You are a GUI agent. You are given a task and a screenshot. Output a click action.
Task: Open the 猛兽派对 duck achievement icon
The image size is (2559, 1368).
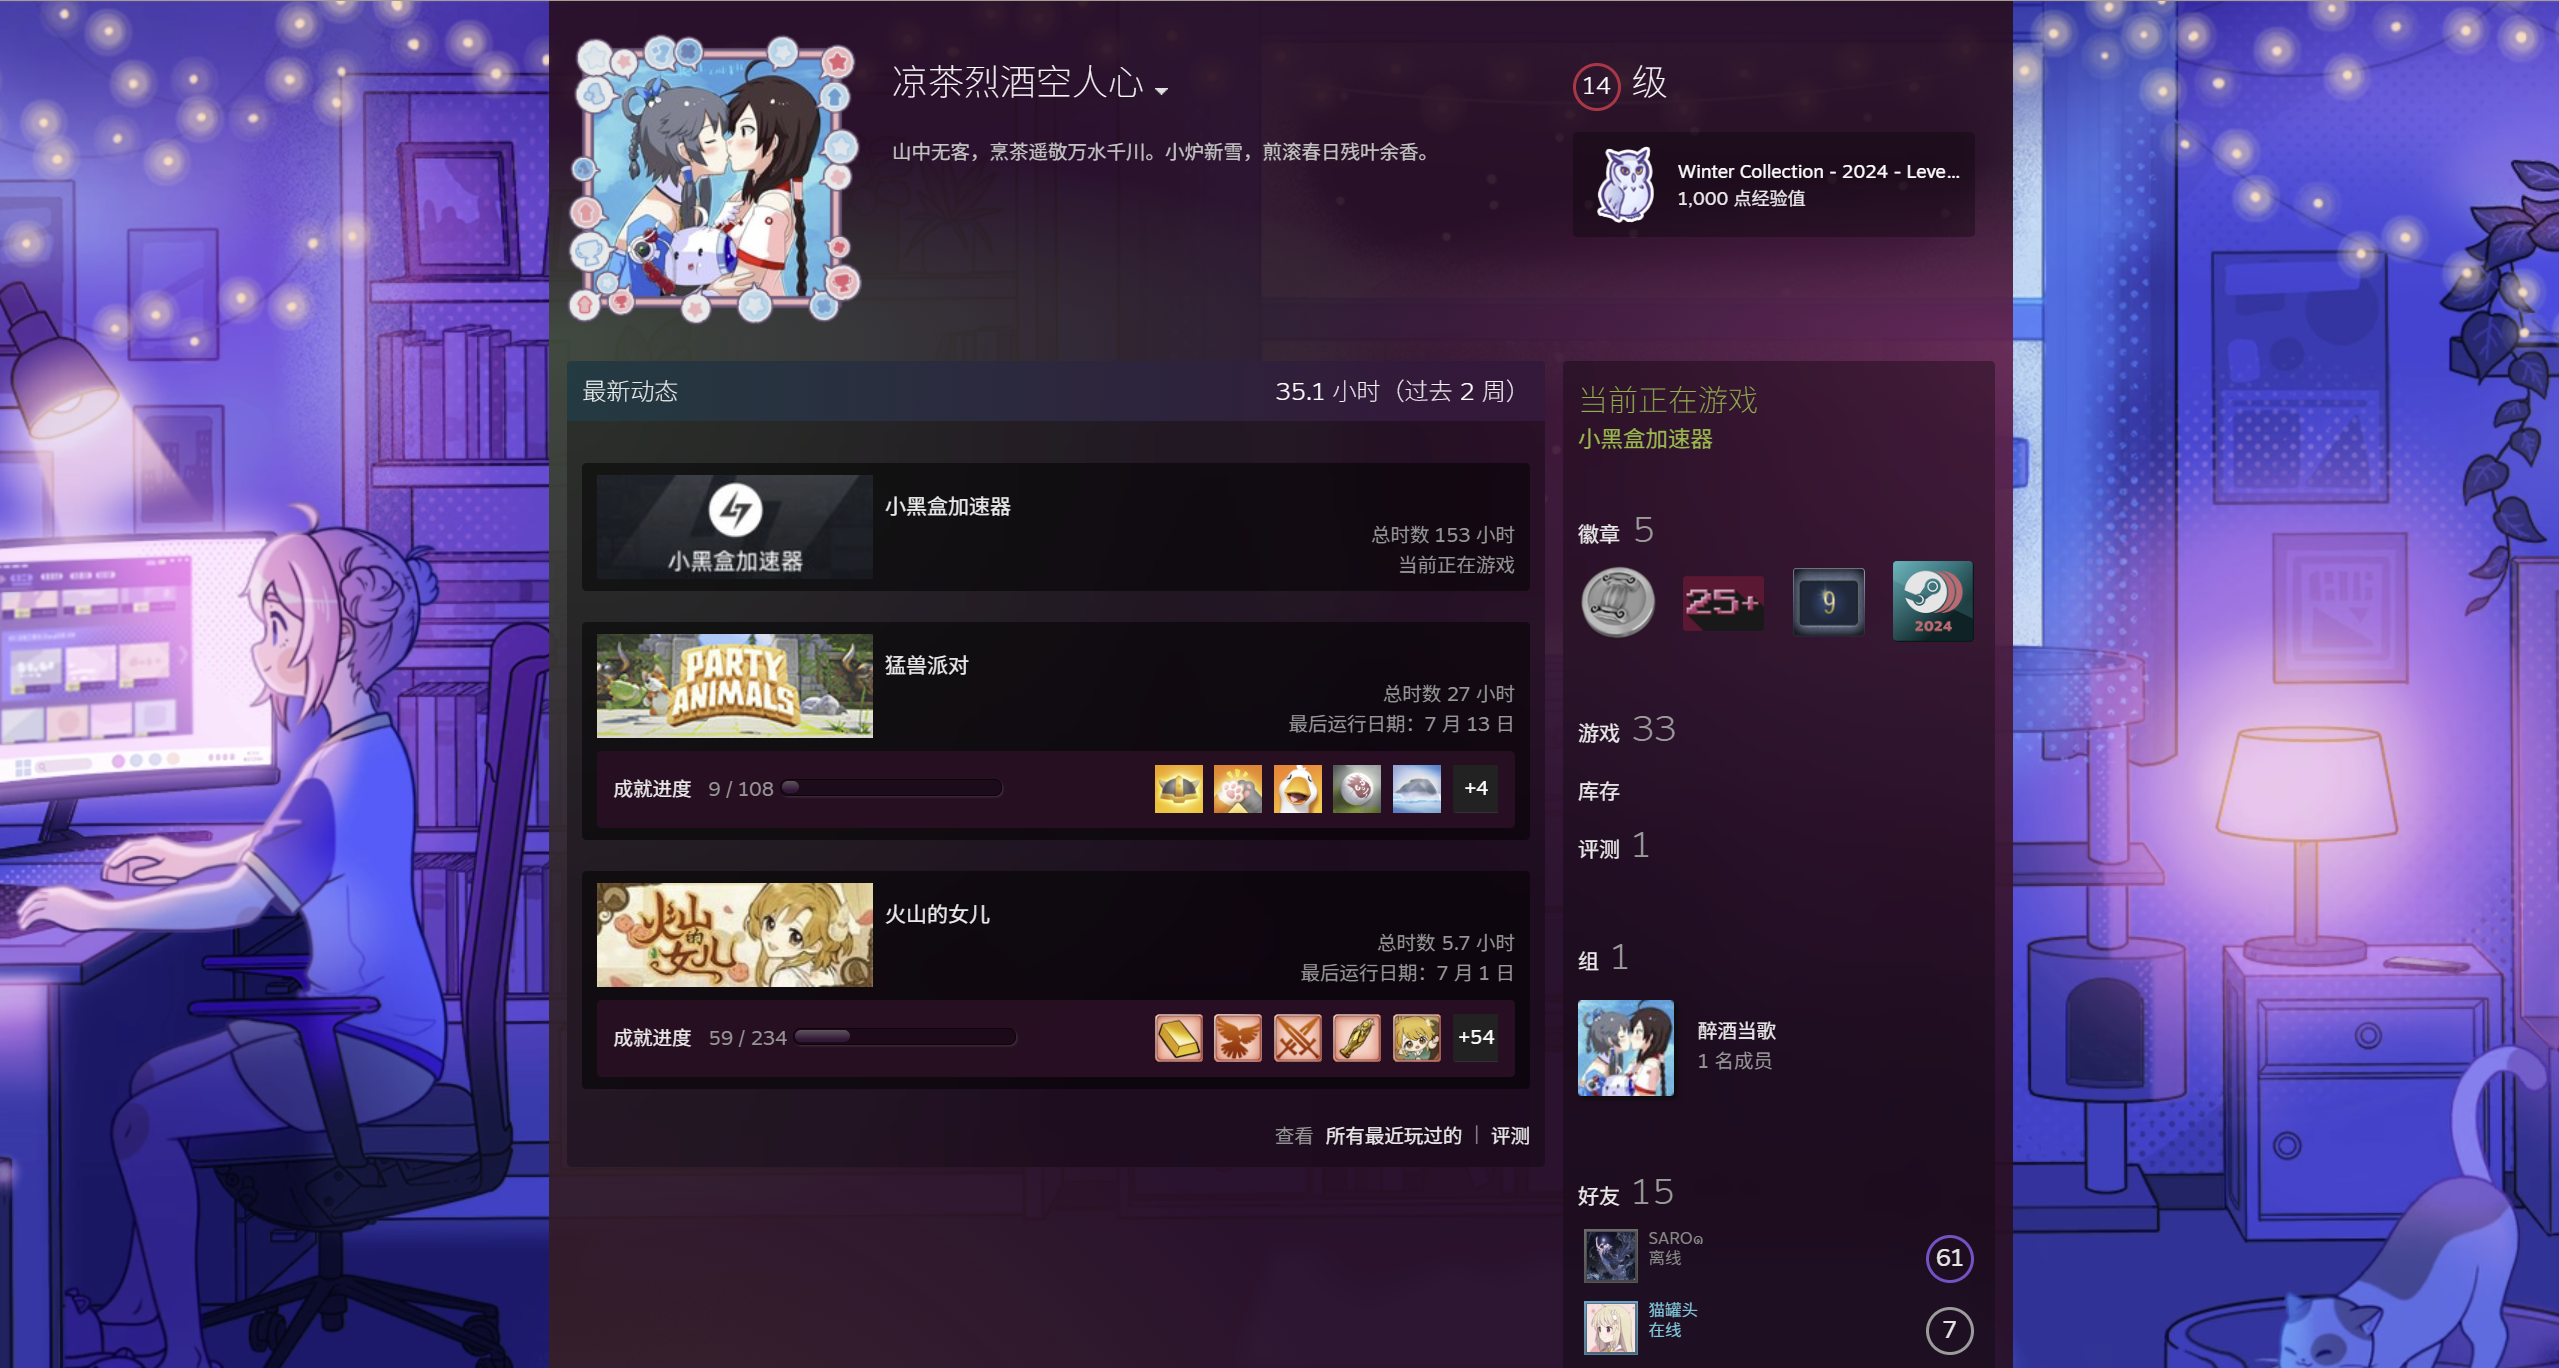point(1298,789)
